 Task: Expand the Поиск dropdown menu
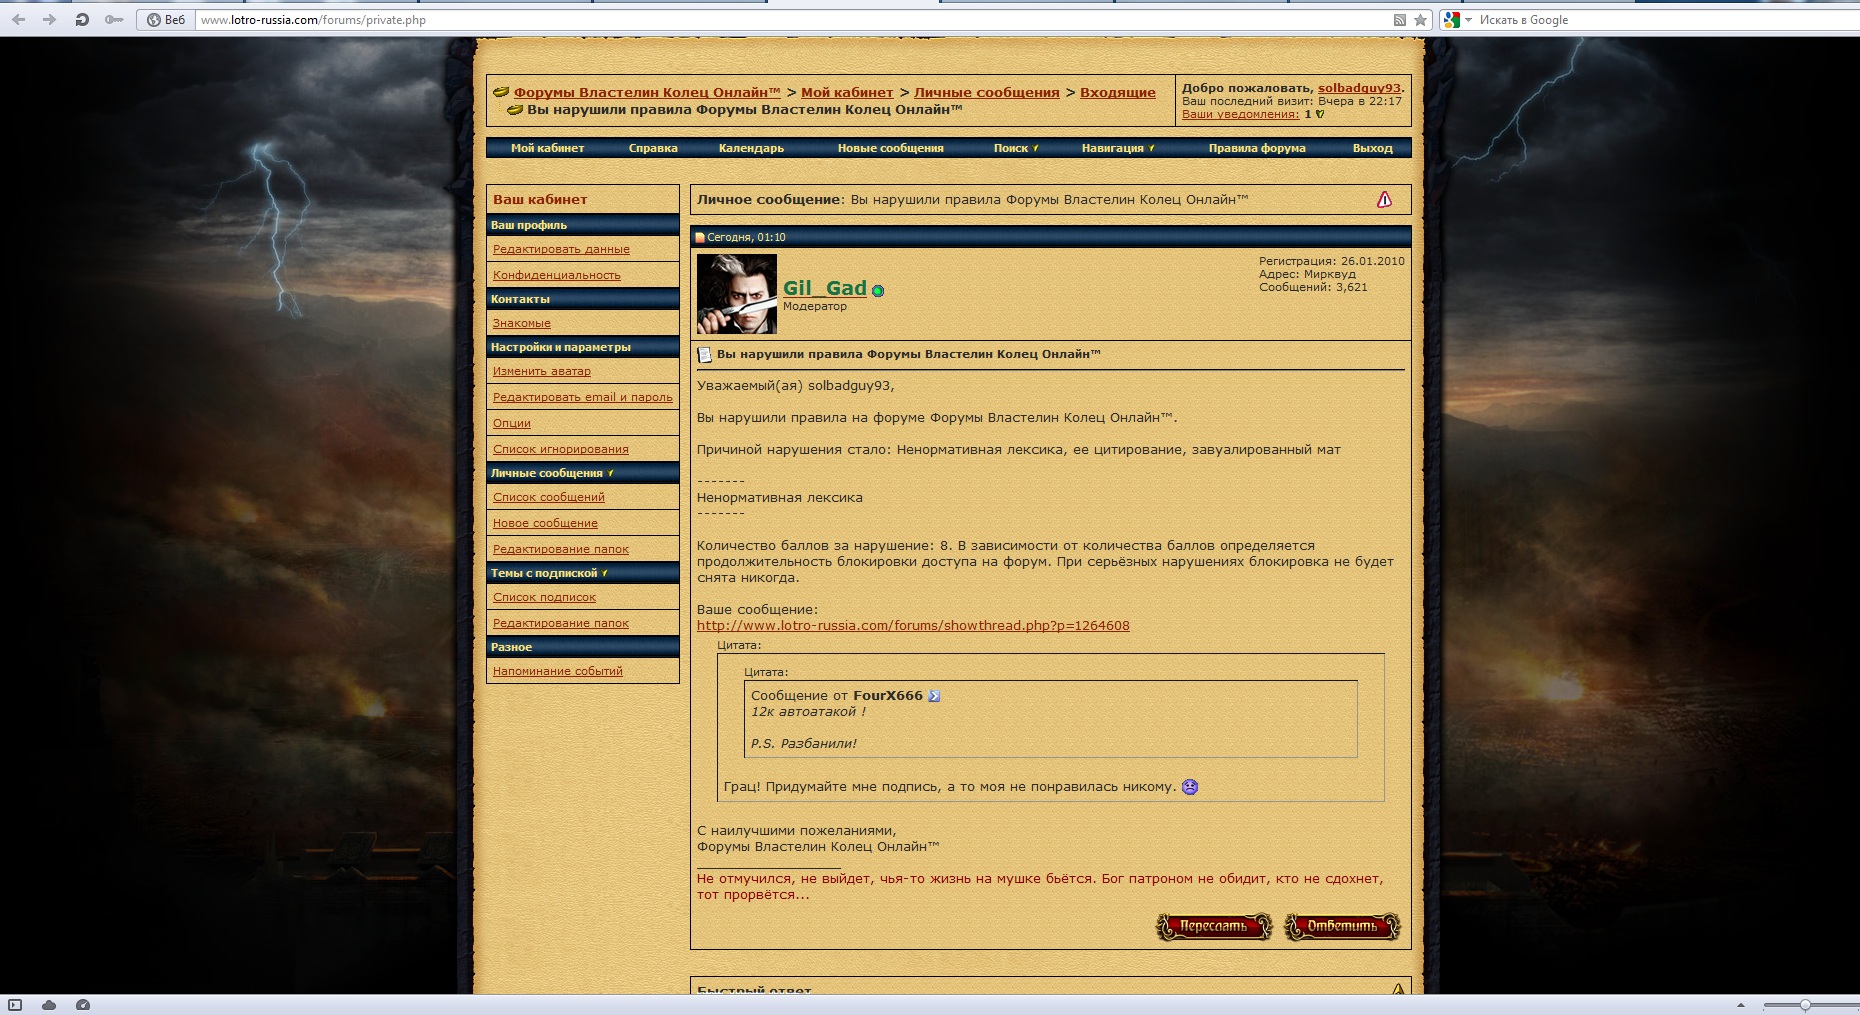pos(1016,148)
